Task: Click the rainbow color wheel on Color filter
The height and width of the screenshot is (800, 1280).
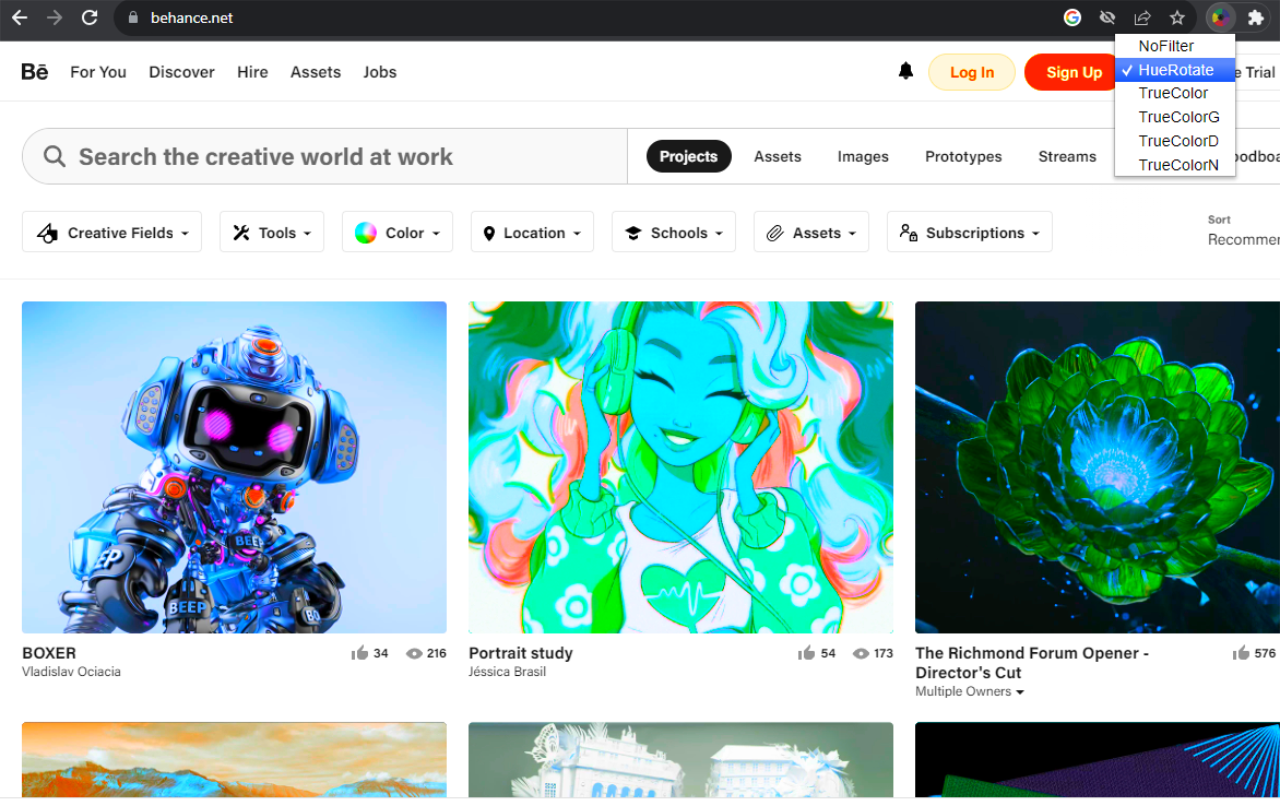Action: pyautogui.click(x=366, y=232)
